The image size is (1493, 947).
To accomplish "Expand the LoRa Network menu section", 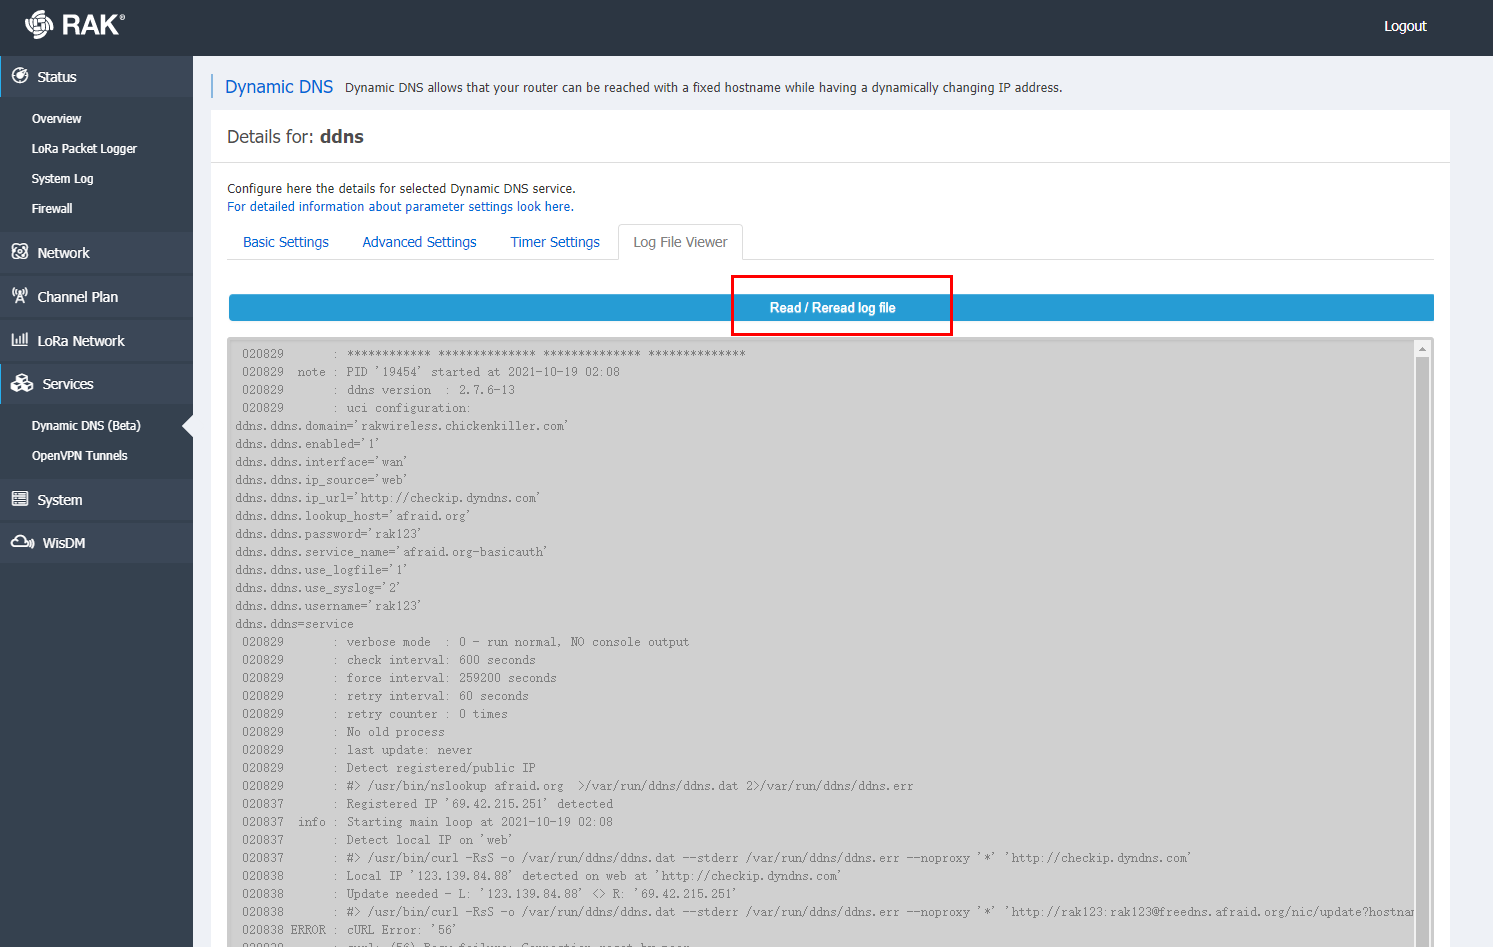I will click(96, 341).
